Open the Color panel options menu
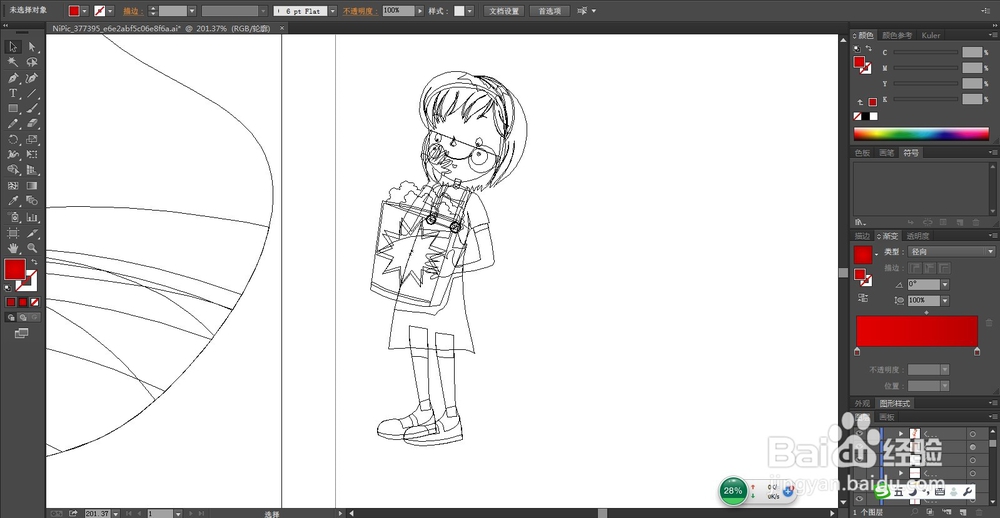 [992, 36]
